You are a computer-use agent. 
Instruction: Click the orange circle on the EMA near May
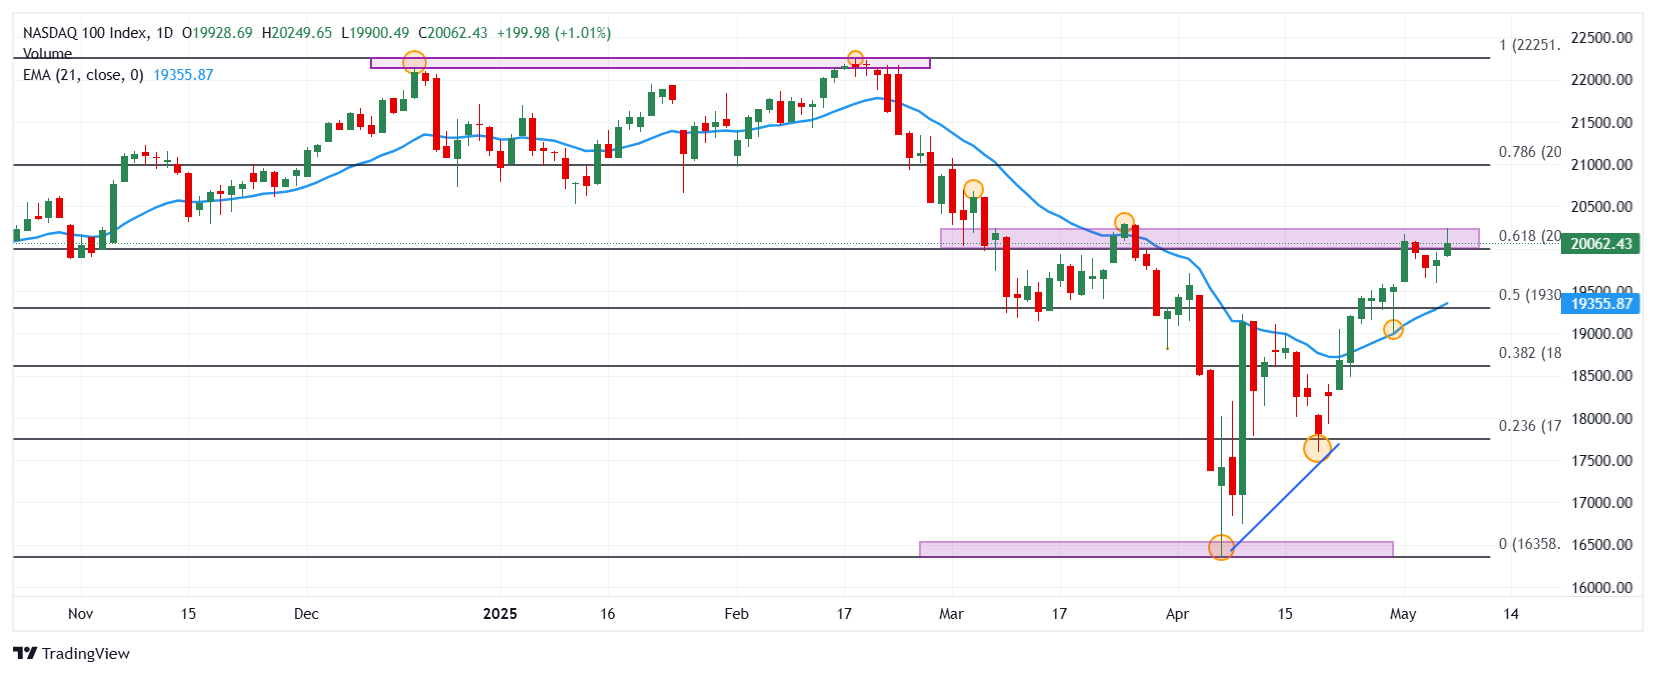(1393, 329)
